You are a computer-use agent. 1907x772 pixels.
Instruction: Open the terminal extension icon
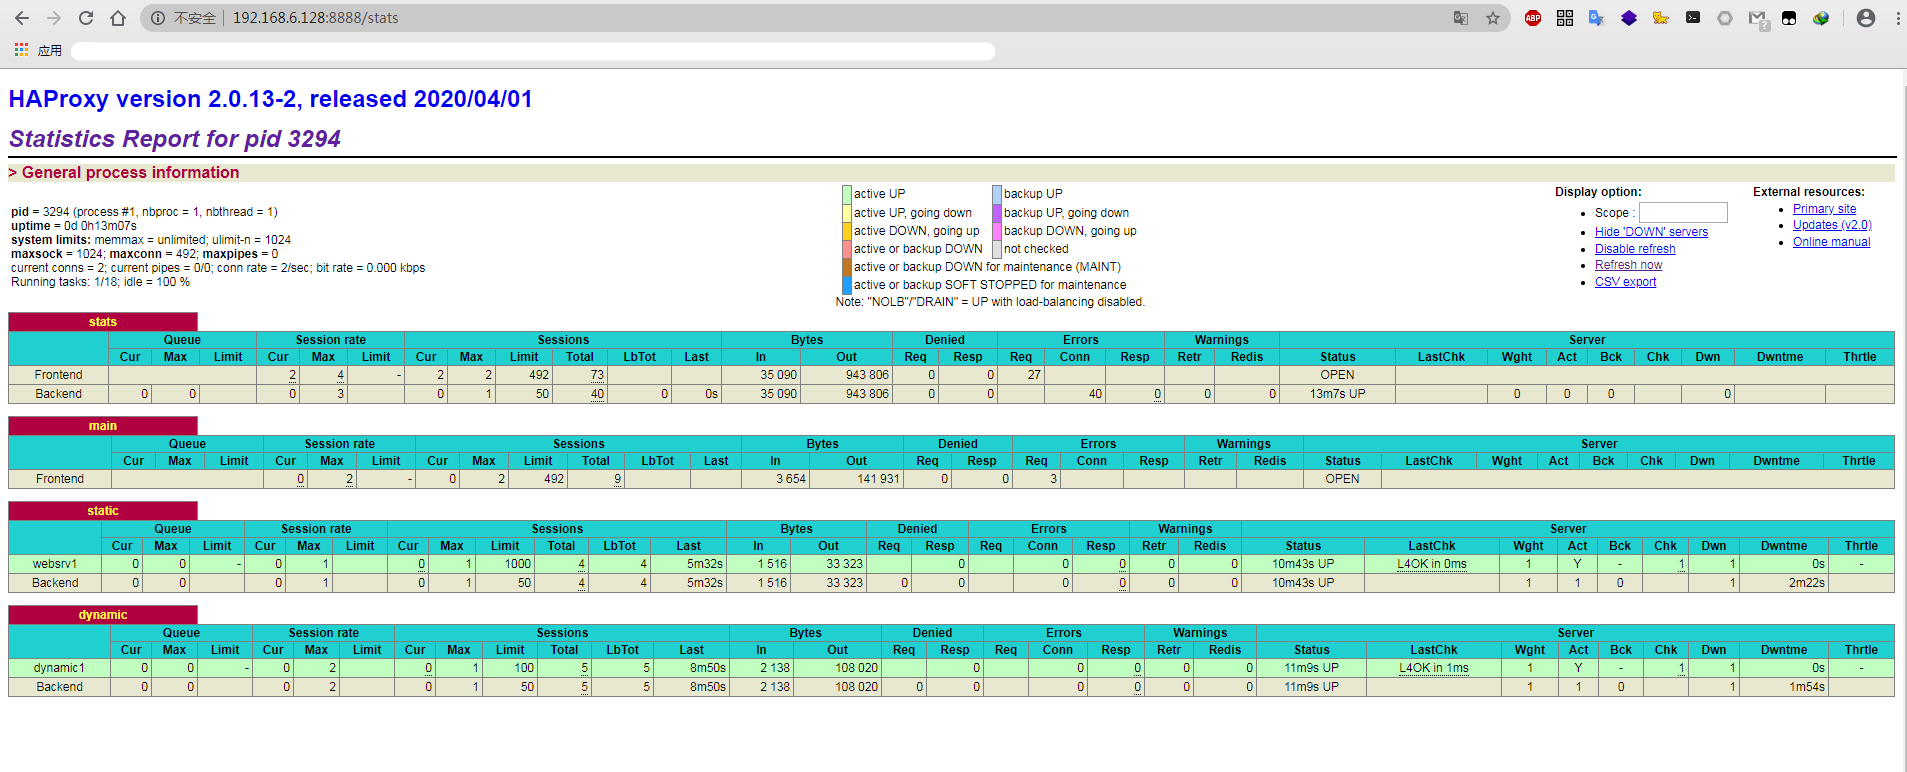1693,18
